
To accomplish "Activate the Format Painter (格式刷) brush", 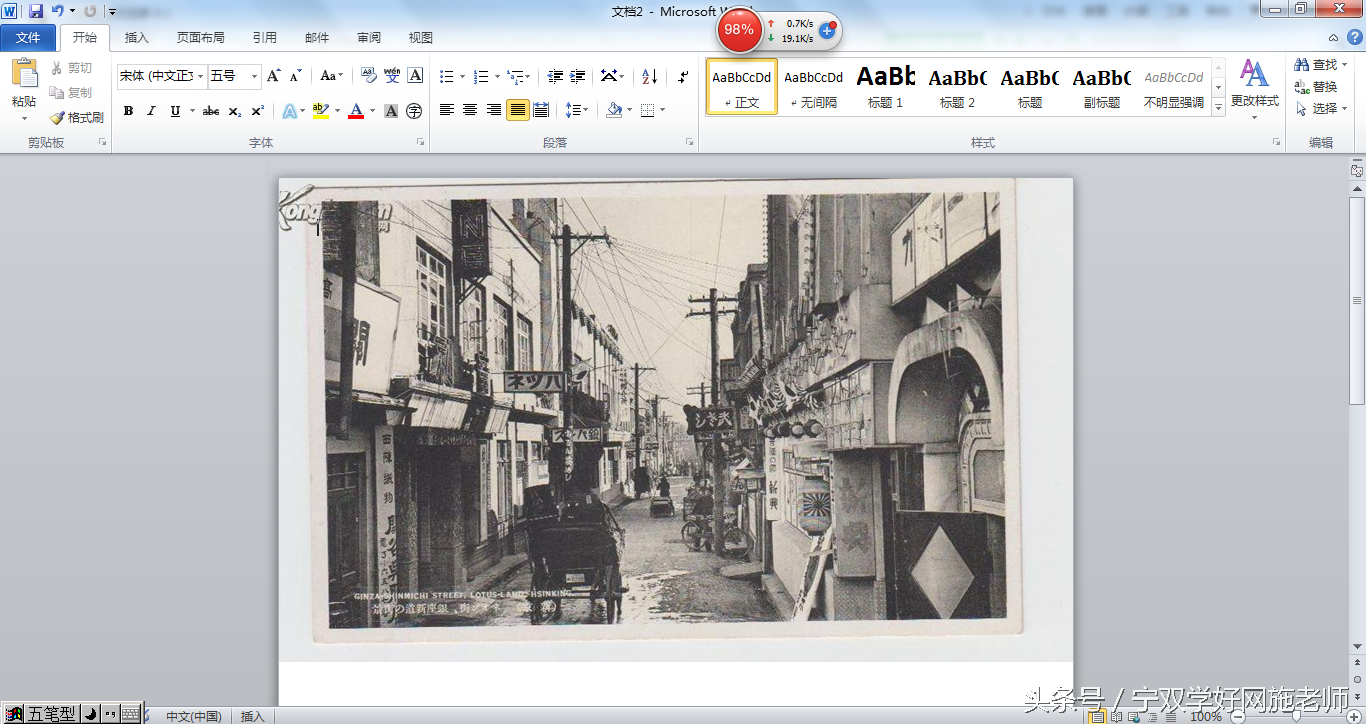I will 77,117.
